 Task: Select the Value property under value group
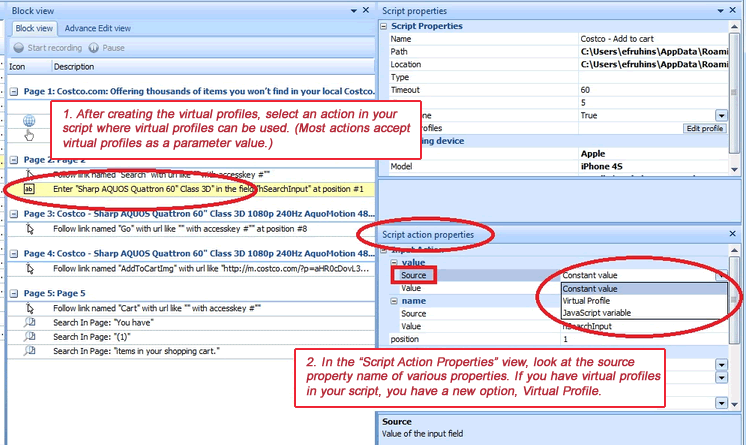click(x=411, y=288)
